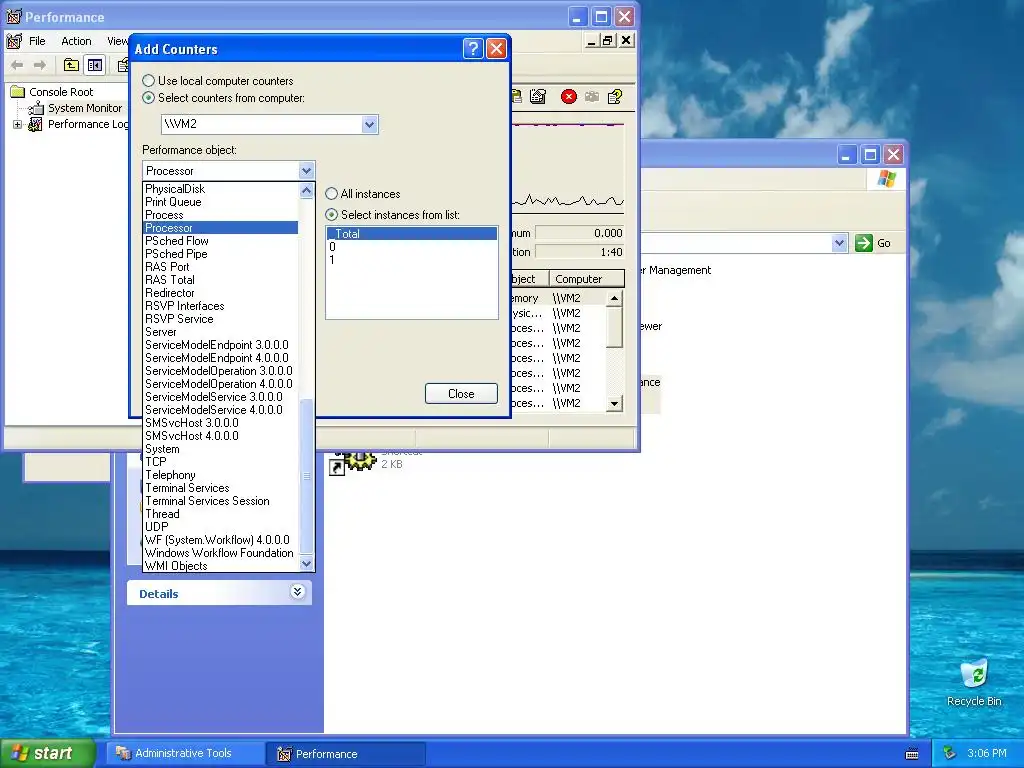Screen dimensions: 1024x768
Task: Choose PSched Flow in the list
Action: coord(220,241)
